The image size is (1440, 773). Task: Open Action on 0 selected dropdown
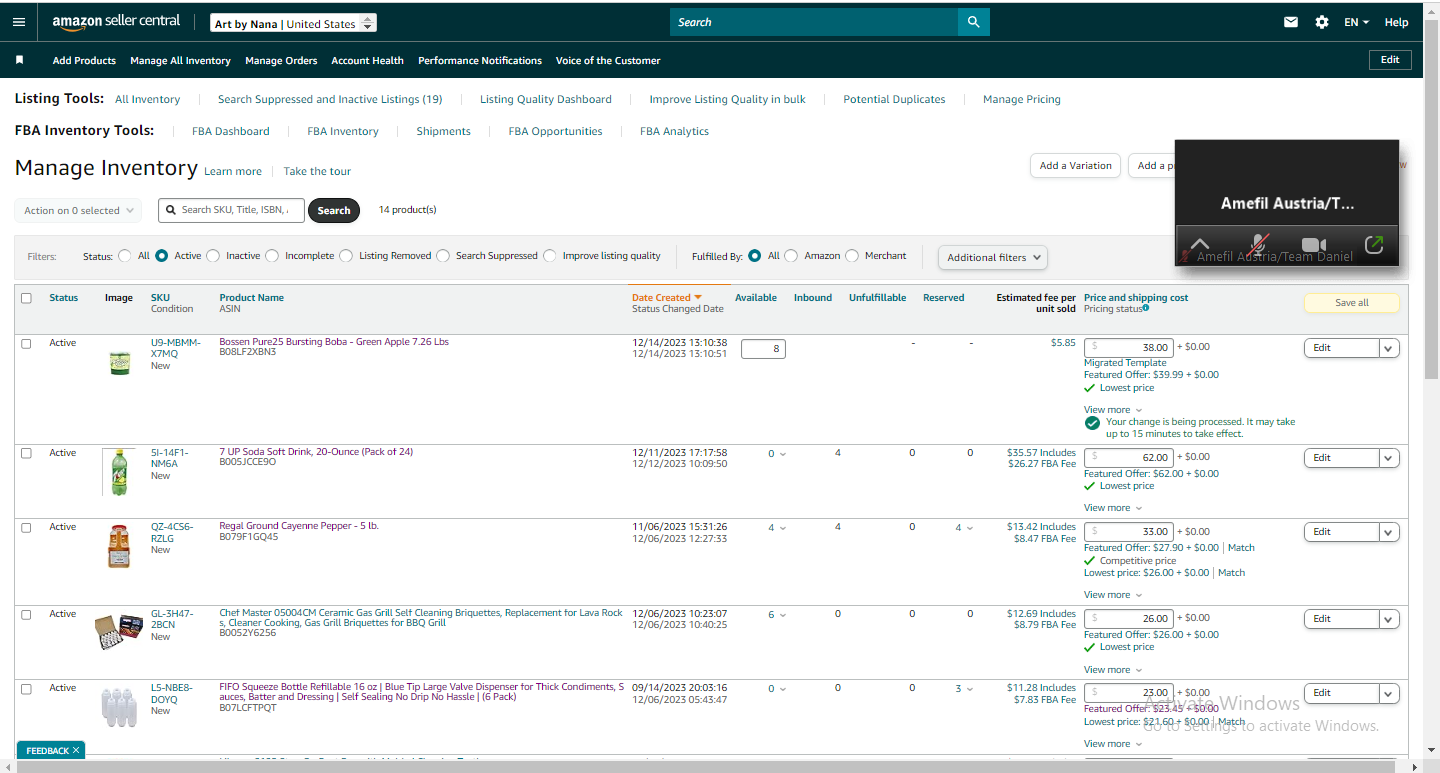(78, 211)
